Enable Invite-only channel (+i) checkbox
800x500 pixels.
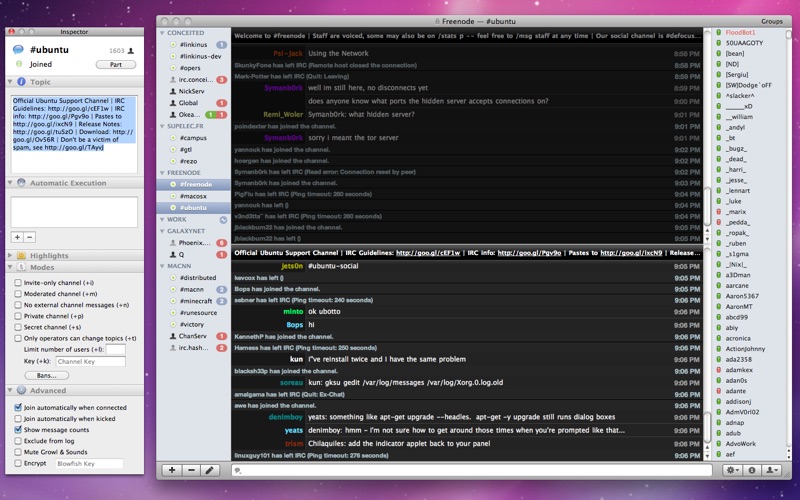point(18,283)
